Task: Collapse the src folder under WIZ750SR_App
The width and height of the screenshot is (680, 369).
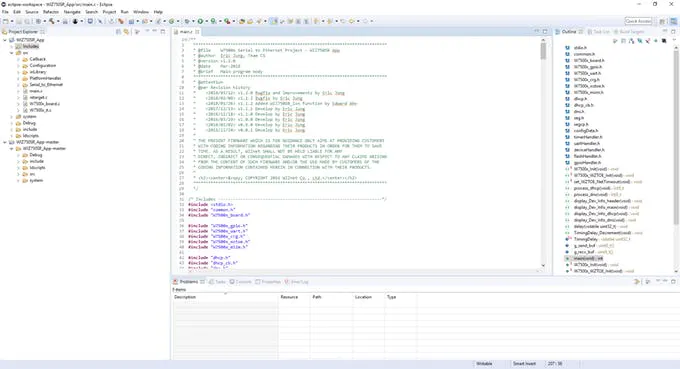Action: [12, 53]
